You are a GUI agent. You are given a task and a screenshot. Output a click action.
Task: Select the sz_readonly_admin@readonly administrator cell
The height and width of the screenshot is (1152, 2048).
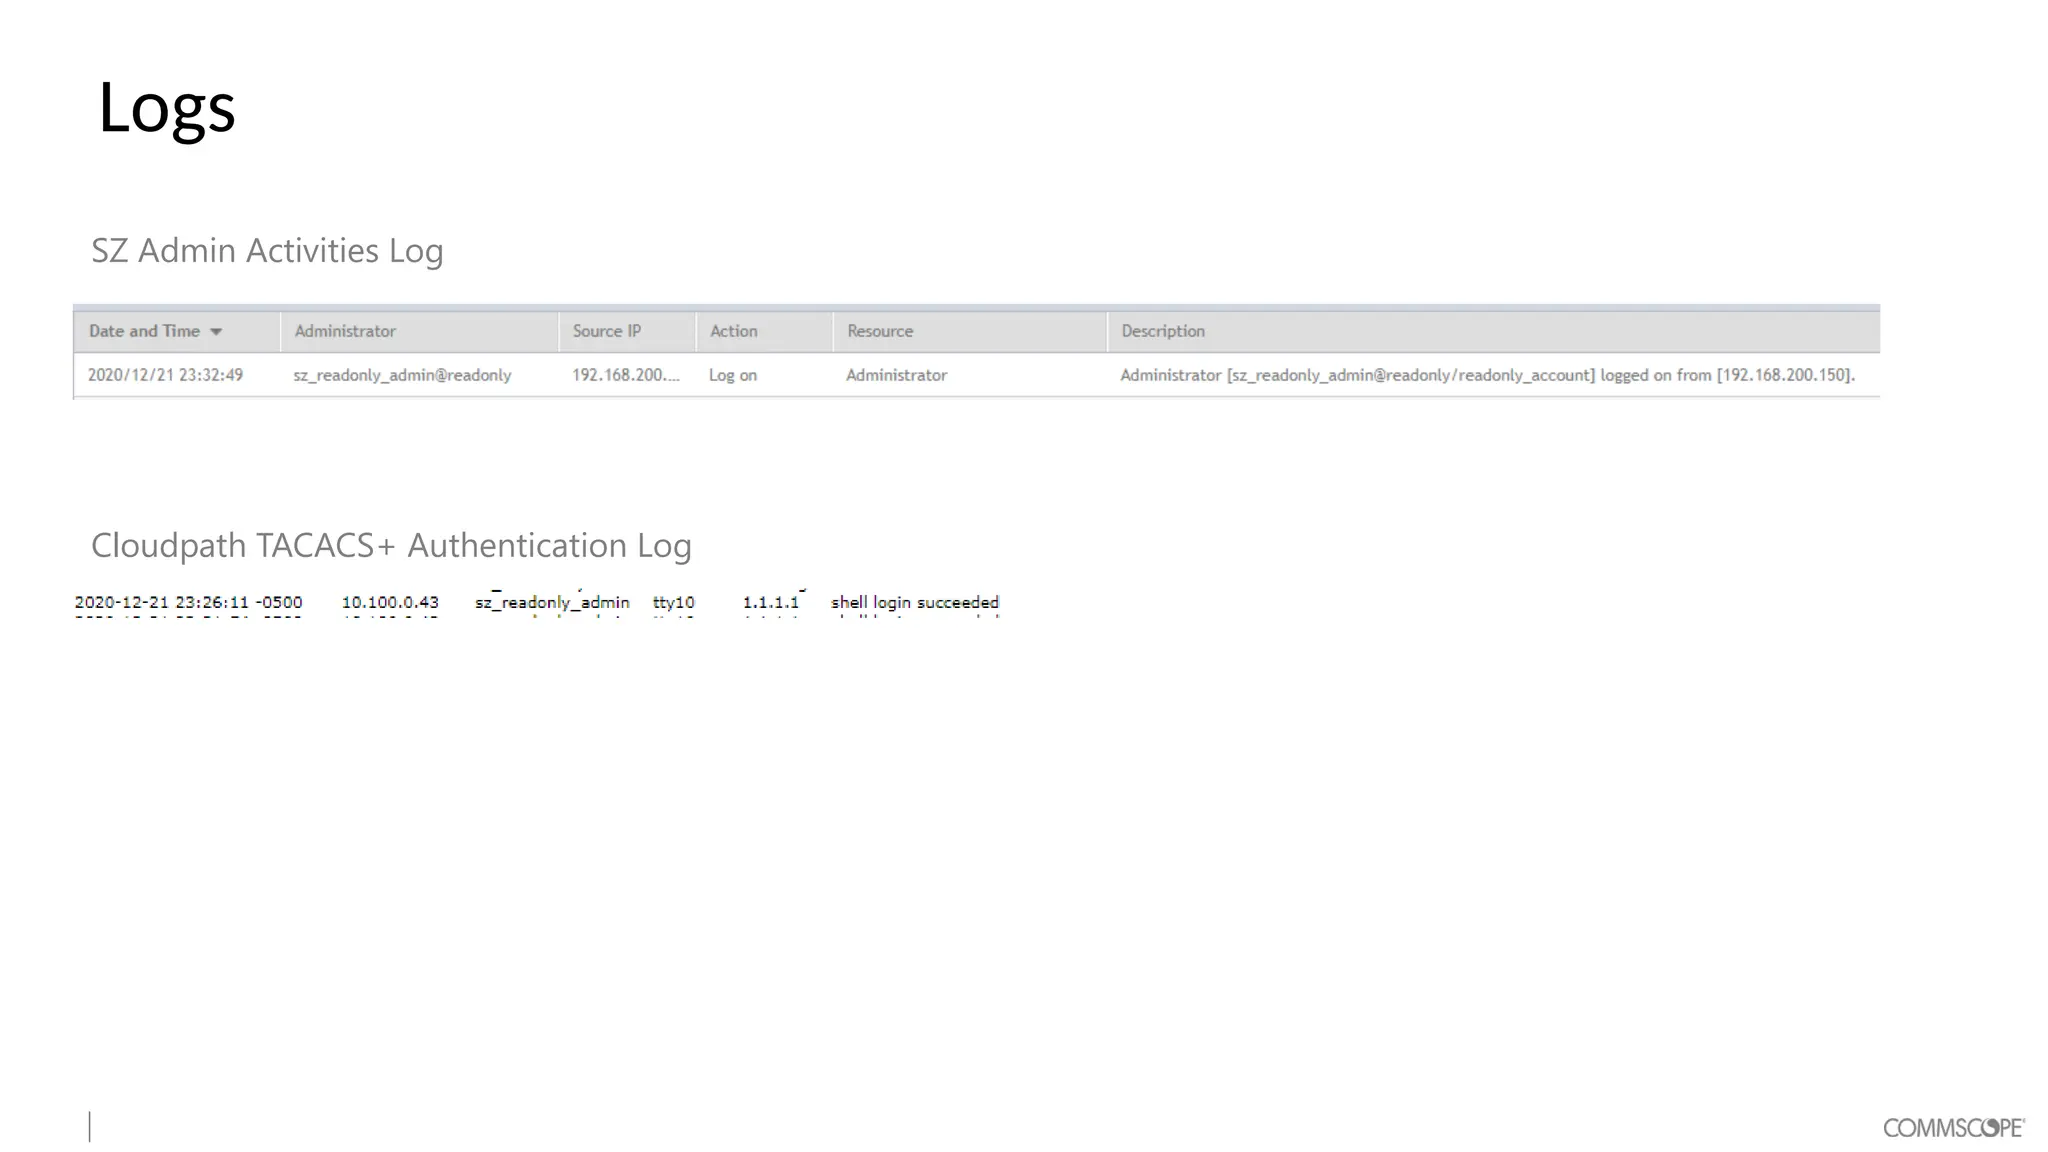coord(402,375)
